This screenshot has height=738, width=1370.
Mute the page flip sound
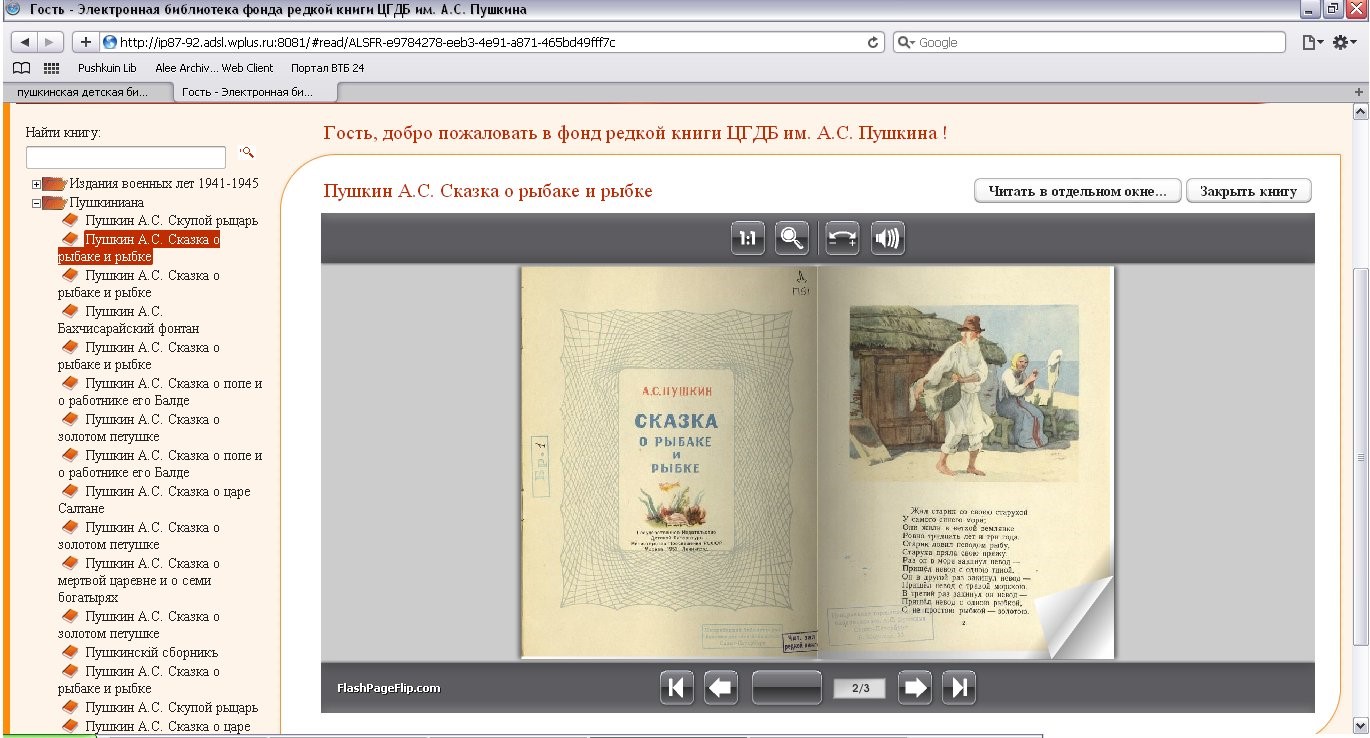tap(887, 238)
